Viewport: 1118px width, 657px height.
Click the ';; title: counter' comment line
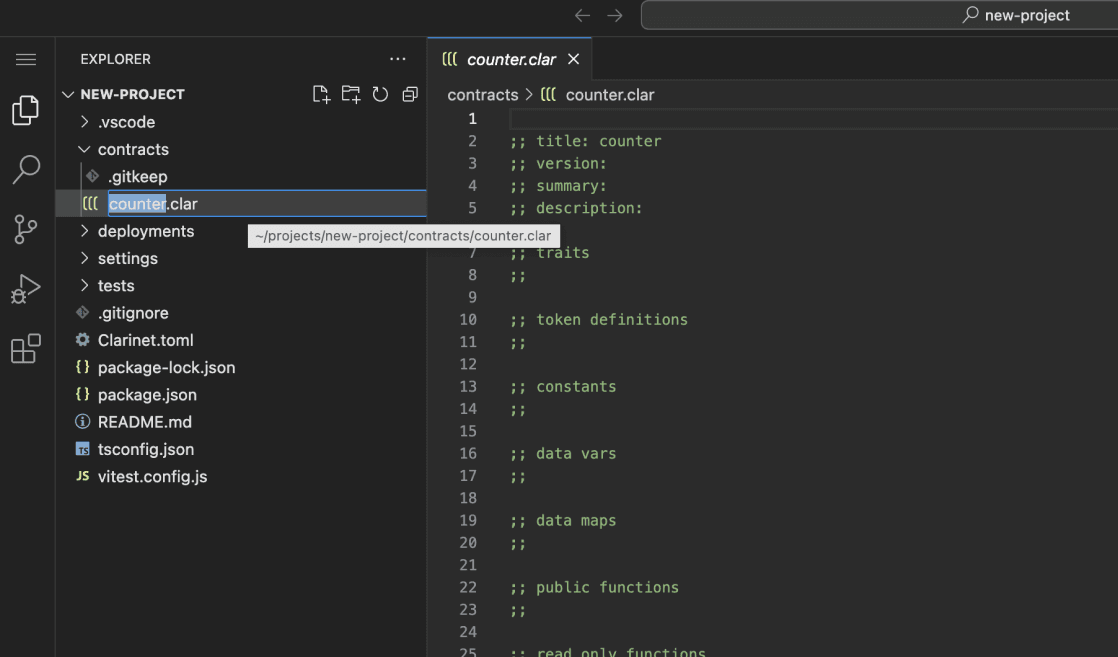click(x=585, y=141)
